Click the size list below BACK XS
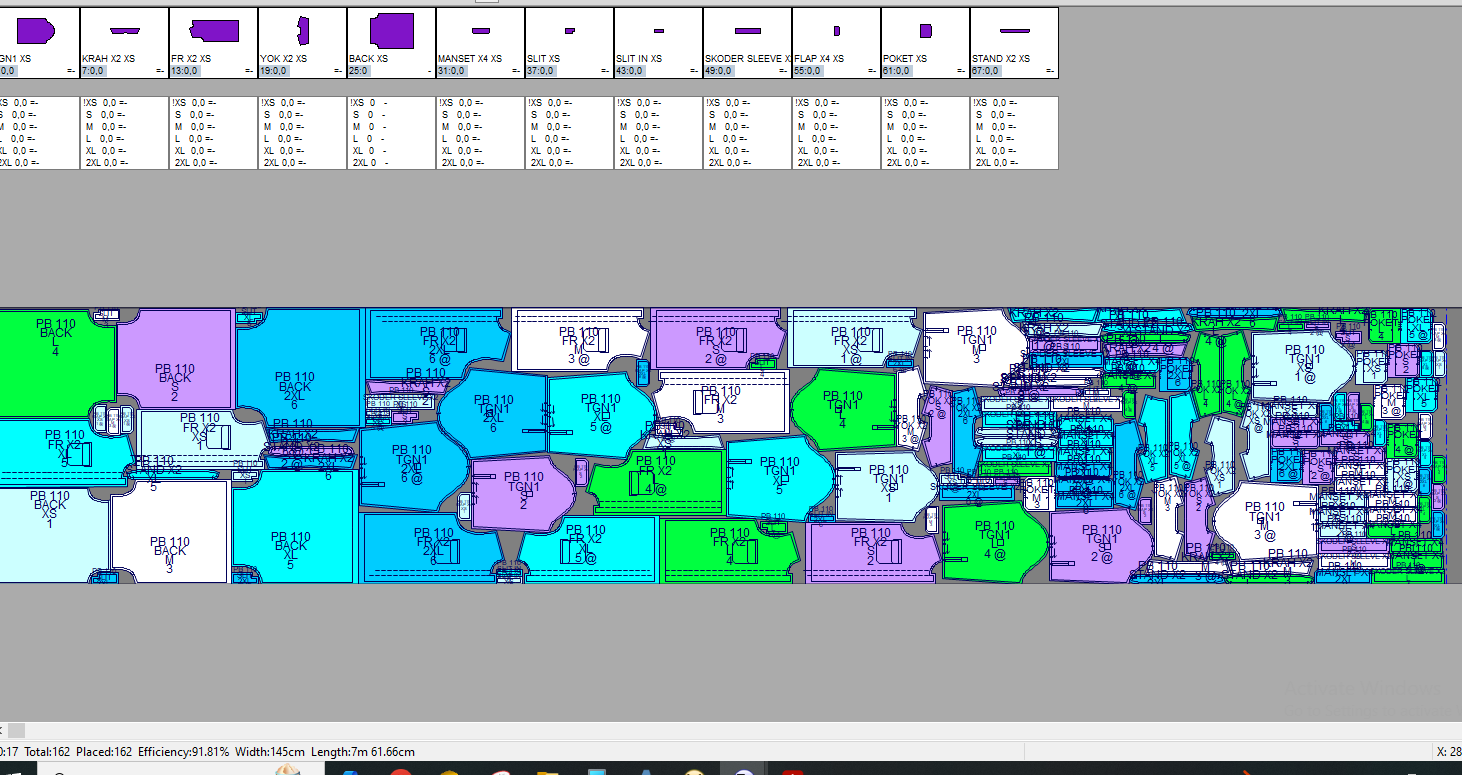Viewport: 1462px width, 775px height. [x=391, y=133]
